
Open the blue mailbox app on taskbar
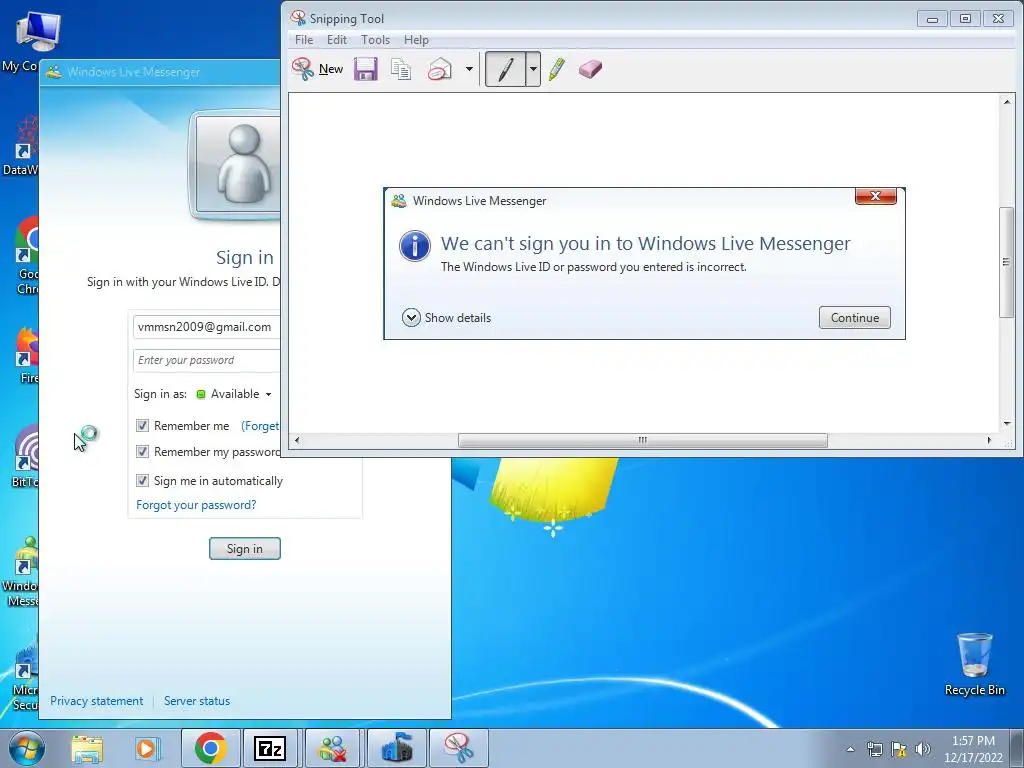pyautogui.click(x=396, y=748)
